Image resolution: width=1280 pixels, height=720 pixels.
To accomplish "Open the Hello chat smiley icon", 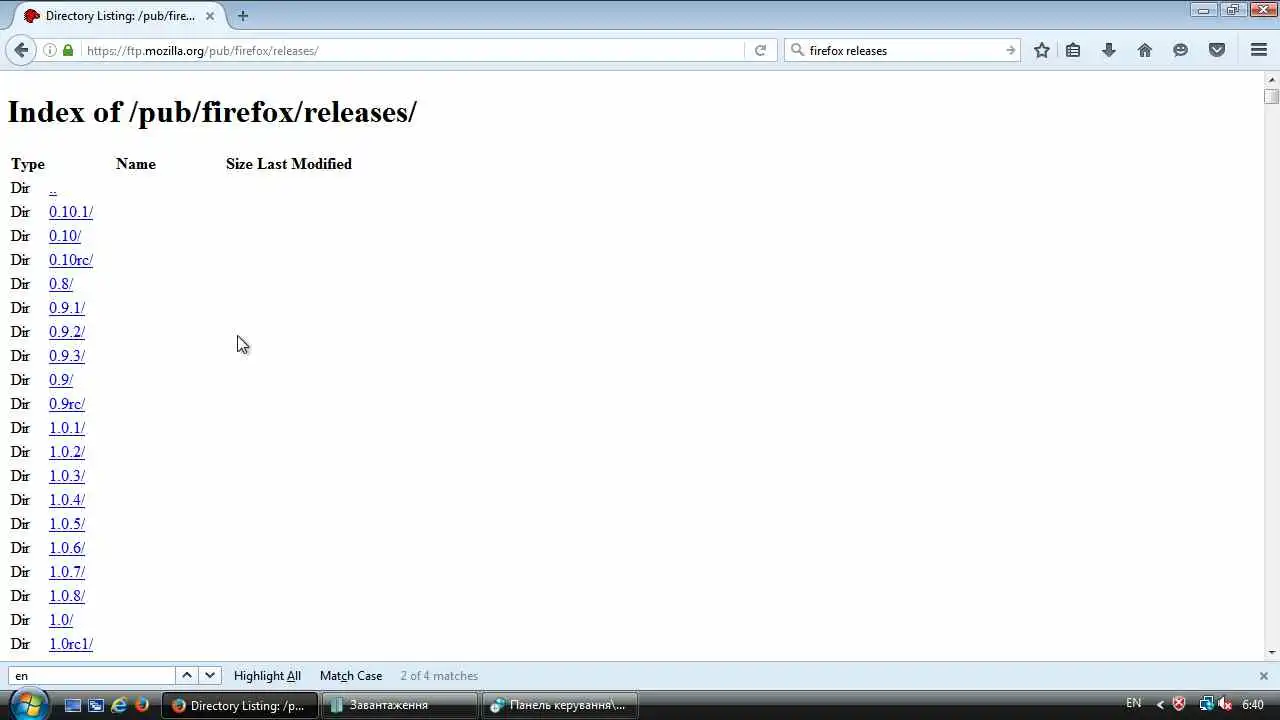I will click(x=1181, y=50).
